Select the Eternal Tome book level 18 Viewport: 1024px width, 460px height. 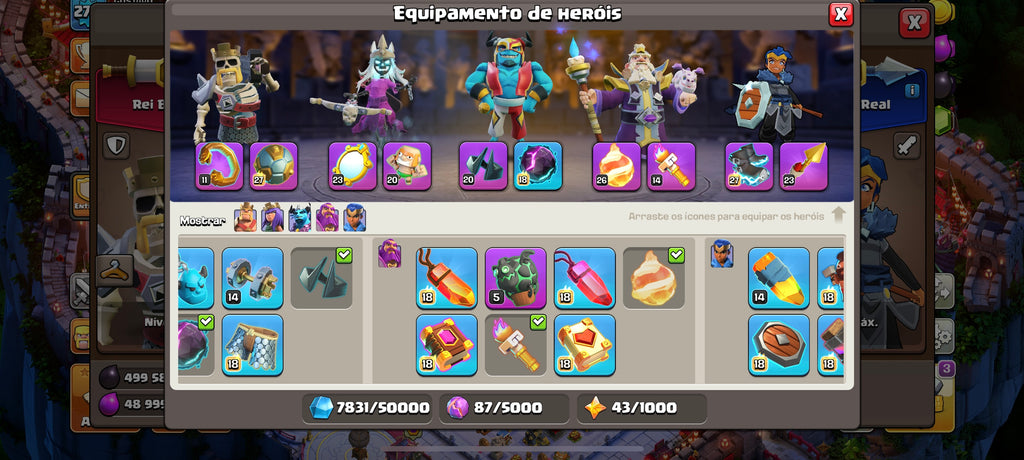pos(447,345)
